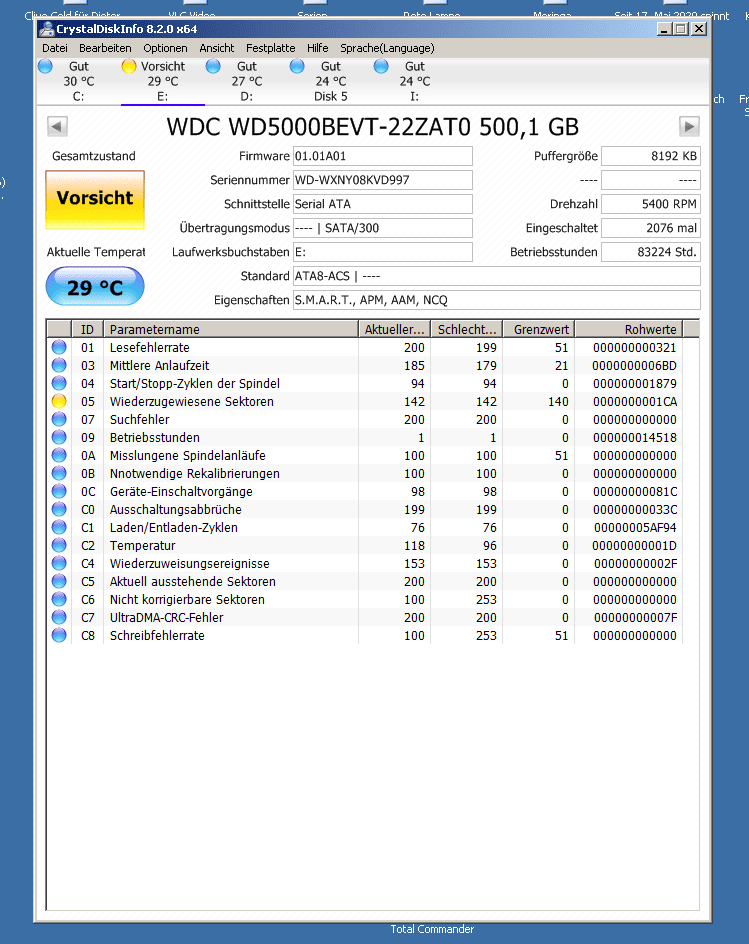Open the Hilfe menu

(317, 48)
